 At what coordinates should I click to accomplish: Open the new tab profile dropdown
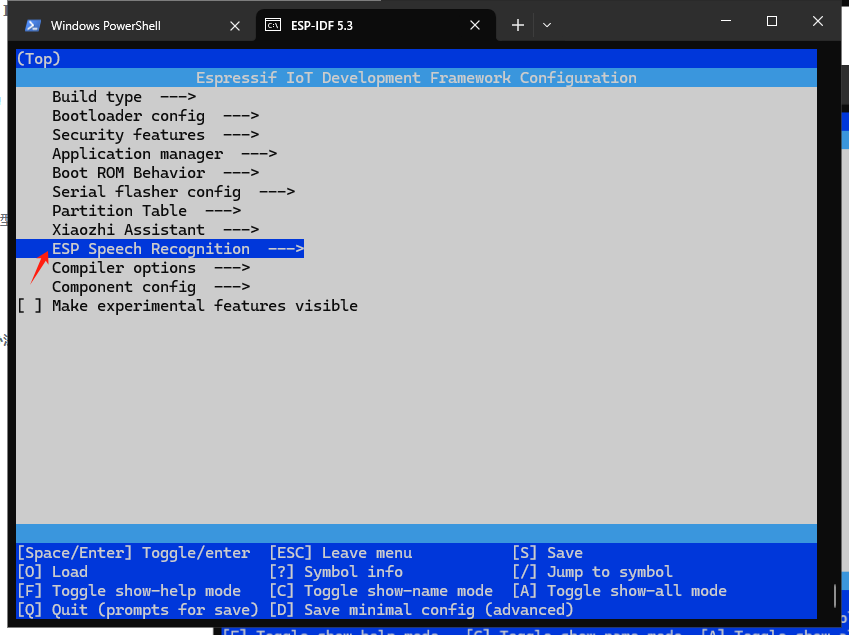tap(547, 25)
